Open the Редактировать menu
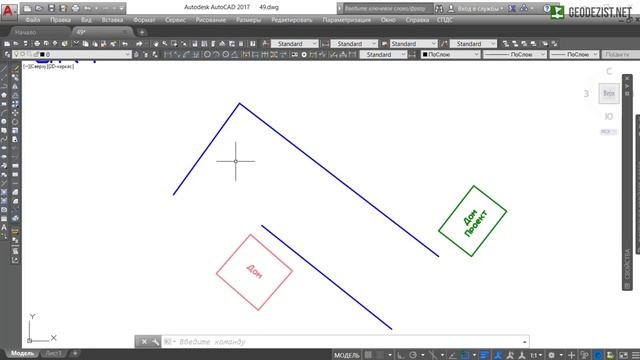 pyautogui.click(x=292, y=20)
